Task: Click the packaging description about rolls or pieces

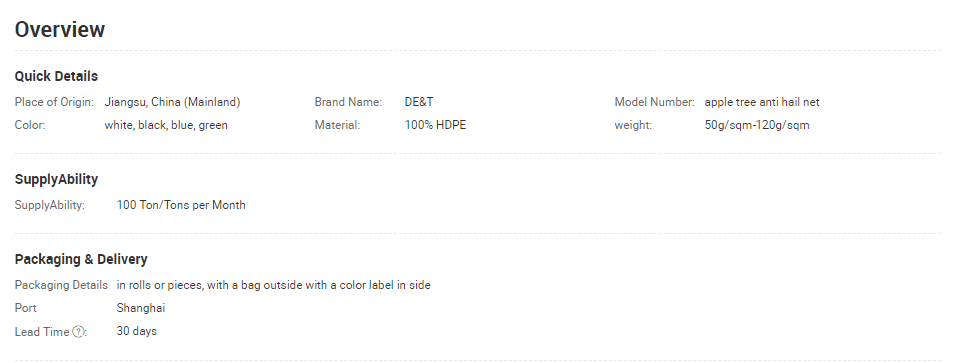Action: click(x=274, y=285)
